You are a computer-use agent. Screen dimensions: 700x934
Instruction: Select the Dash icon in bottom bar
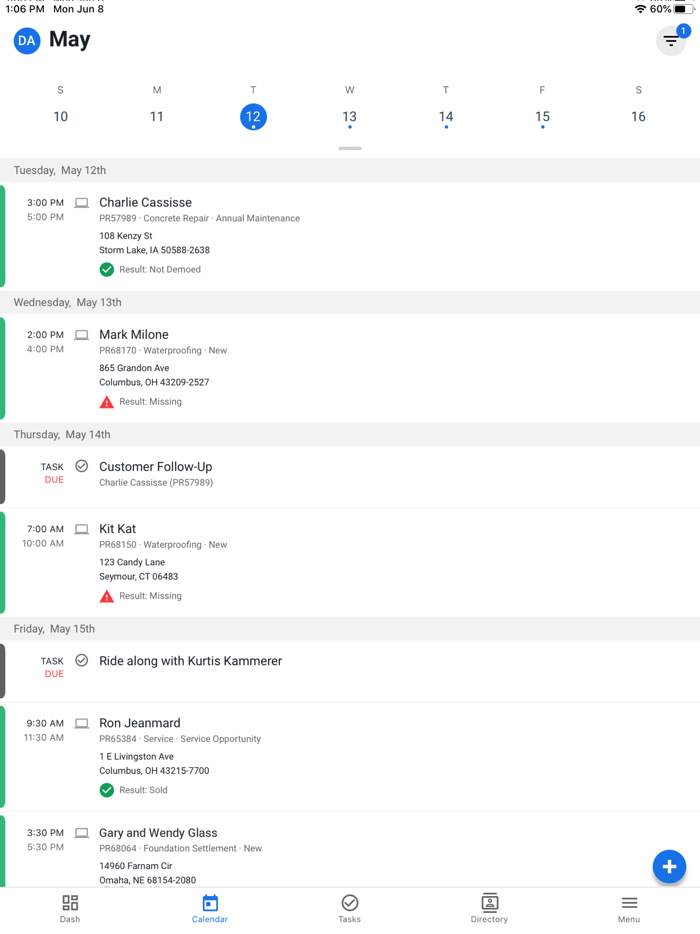tap(69, 907)
